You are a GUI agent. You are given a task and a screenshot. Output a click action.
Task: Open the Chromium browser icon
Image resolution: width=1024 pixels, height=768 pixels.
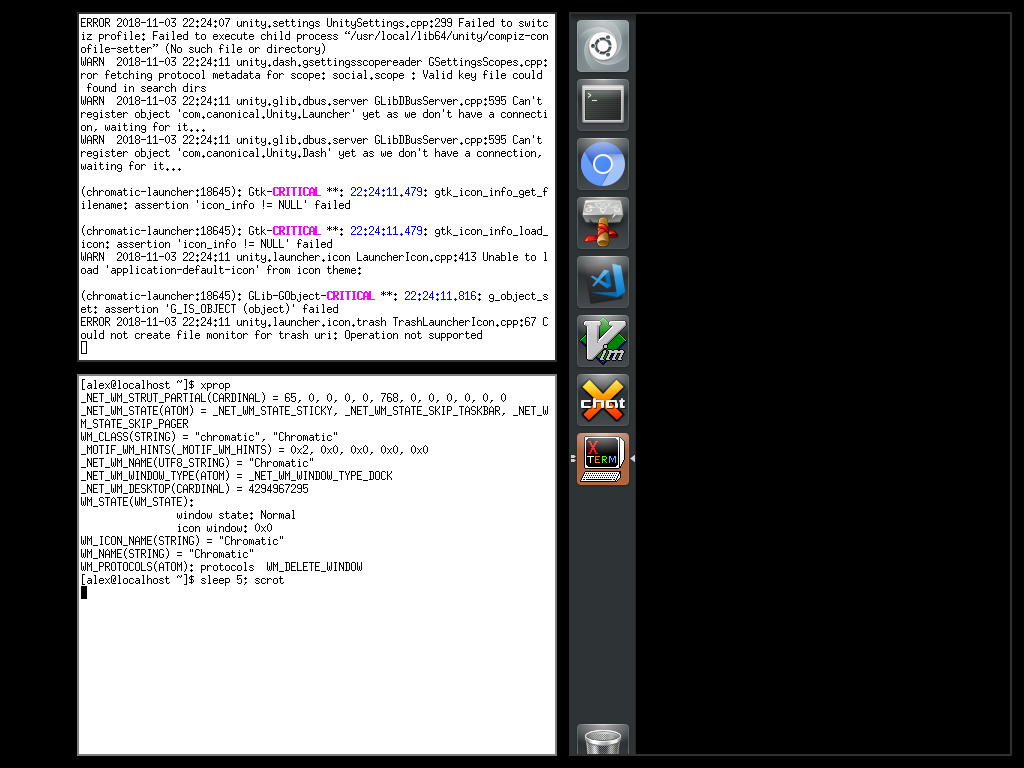coord(602,163)
